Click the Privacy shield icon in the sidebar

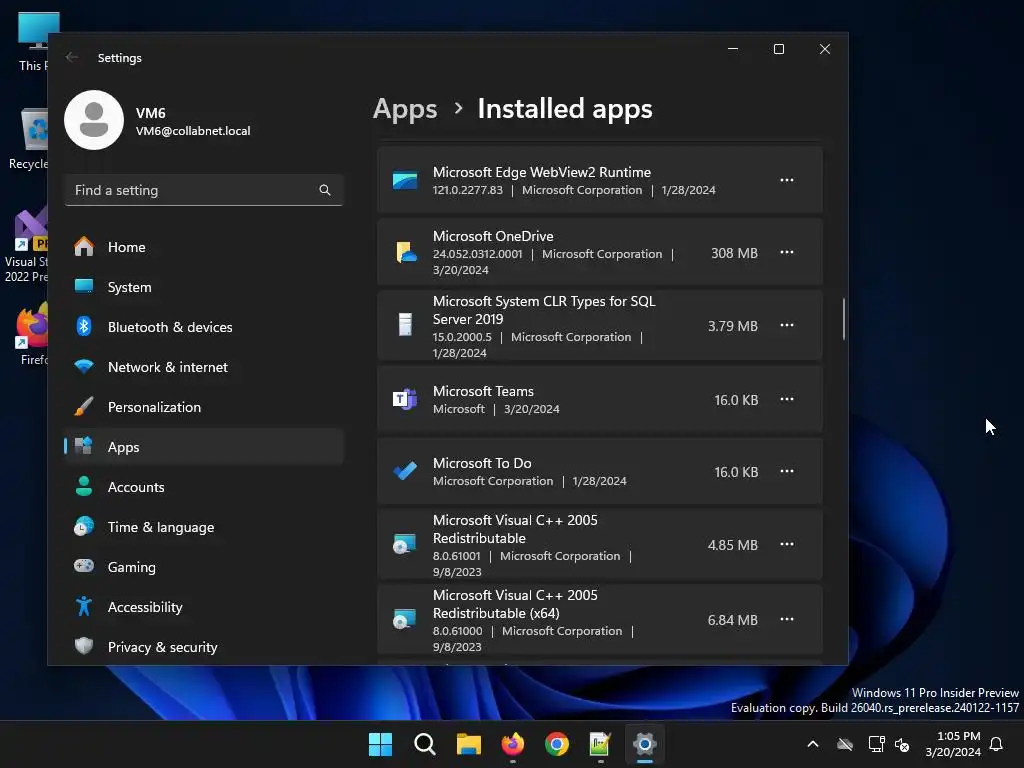[x=84, y=646]
